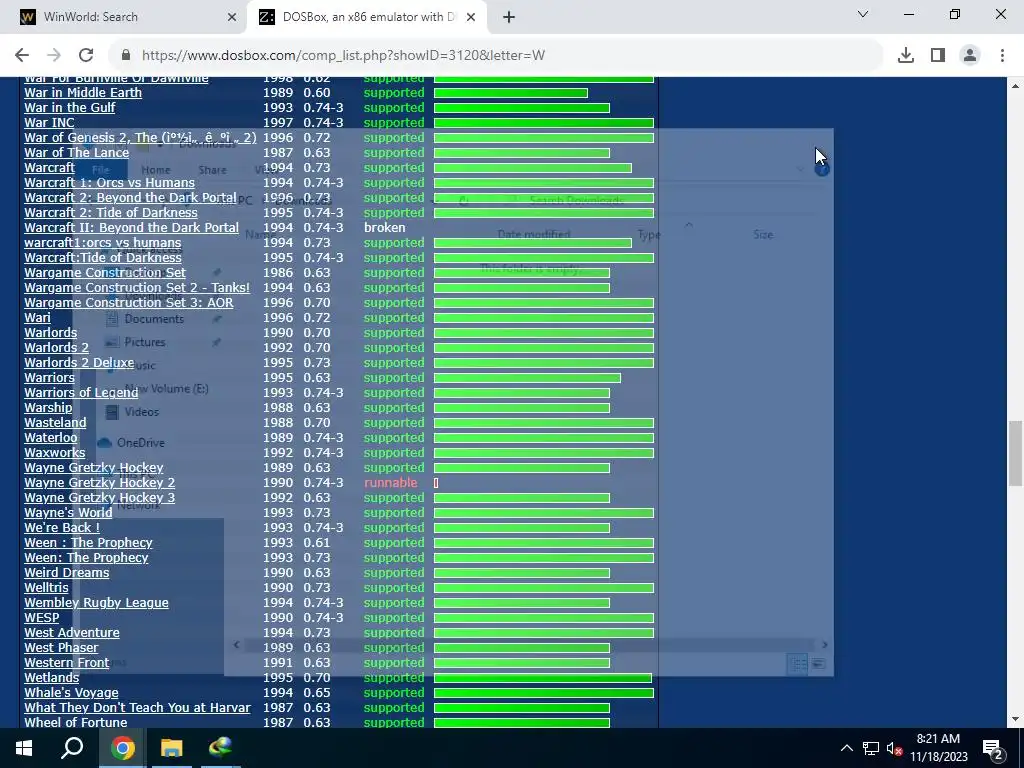Click the red 'runnable' status text
Screen dimensions: 1024x768
391,483
